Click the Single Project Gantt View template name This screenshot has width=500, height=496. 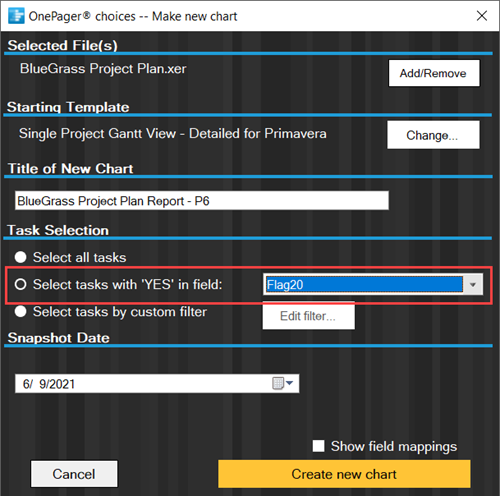point(173,134)
